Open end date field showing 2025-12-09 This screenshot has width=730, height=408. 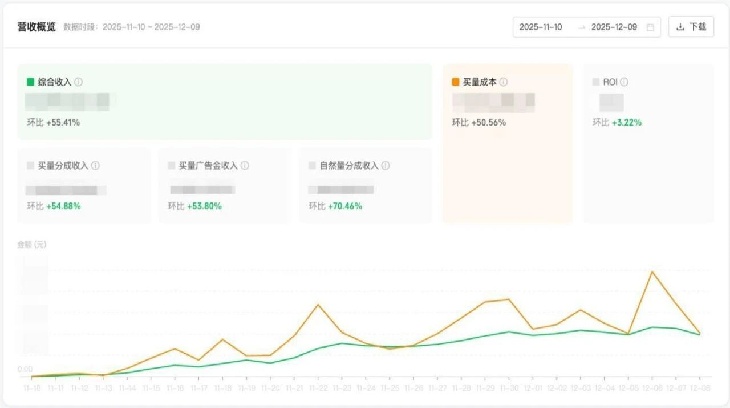pyautogui.click(x=614, y=27)
